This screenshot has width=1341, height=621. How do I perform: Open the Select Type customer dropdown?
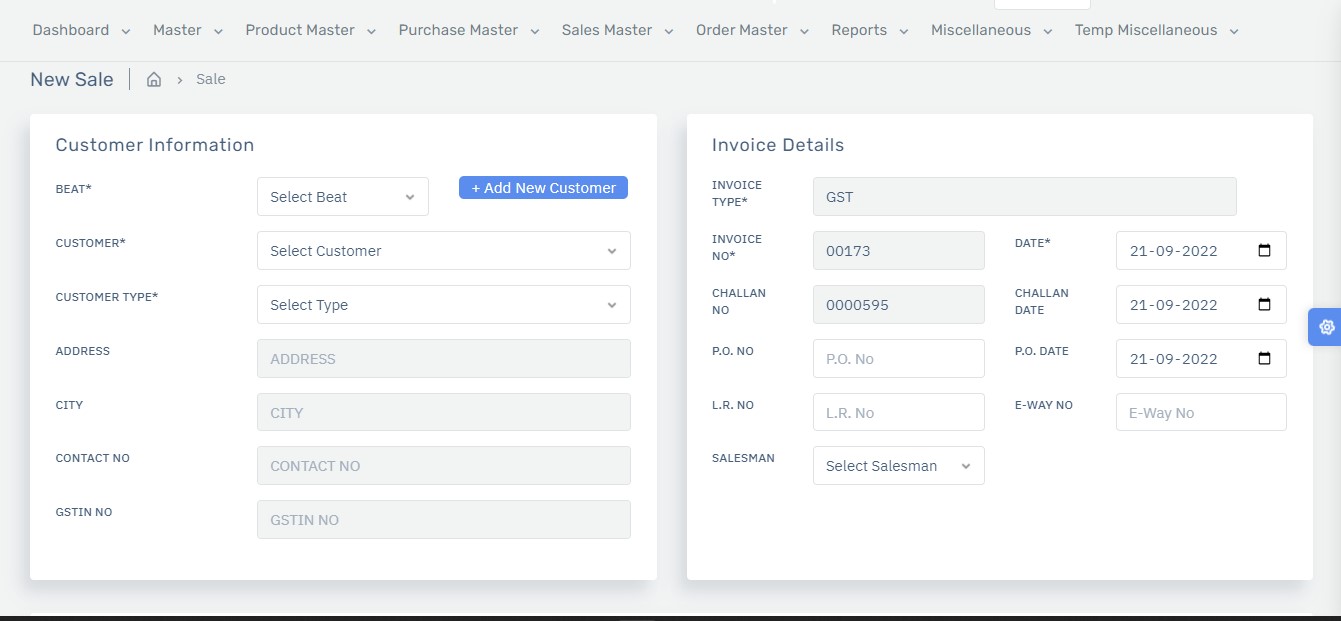443,305
